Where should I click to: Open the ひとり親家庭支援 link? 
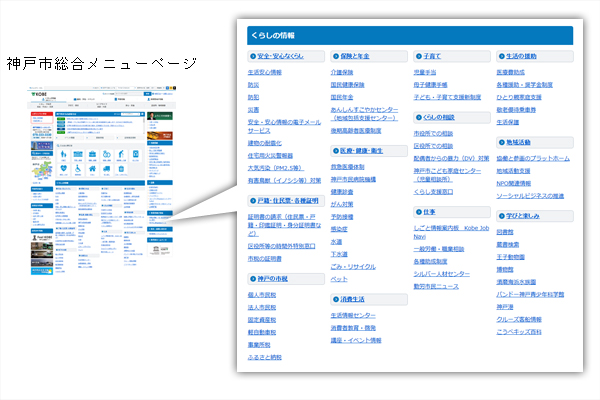519,97
